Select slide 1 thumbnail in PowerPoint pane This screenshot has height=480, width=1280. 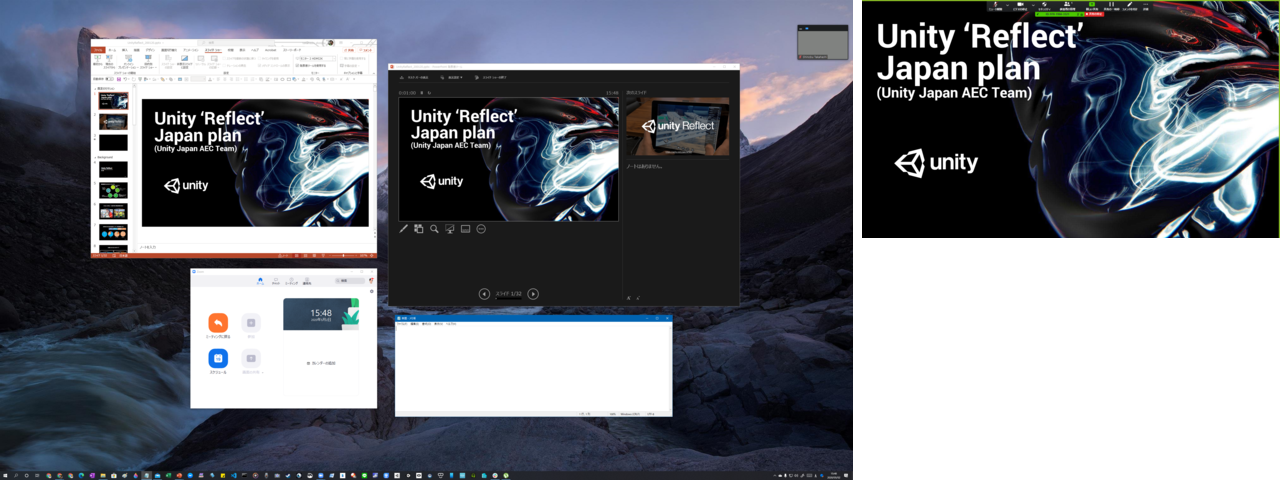click(112, 101)
